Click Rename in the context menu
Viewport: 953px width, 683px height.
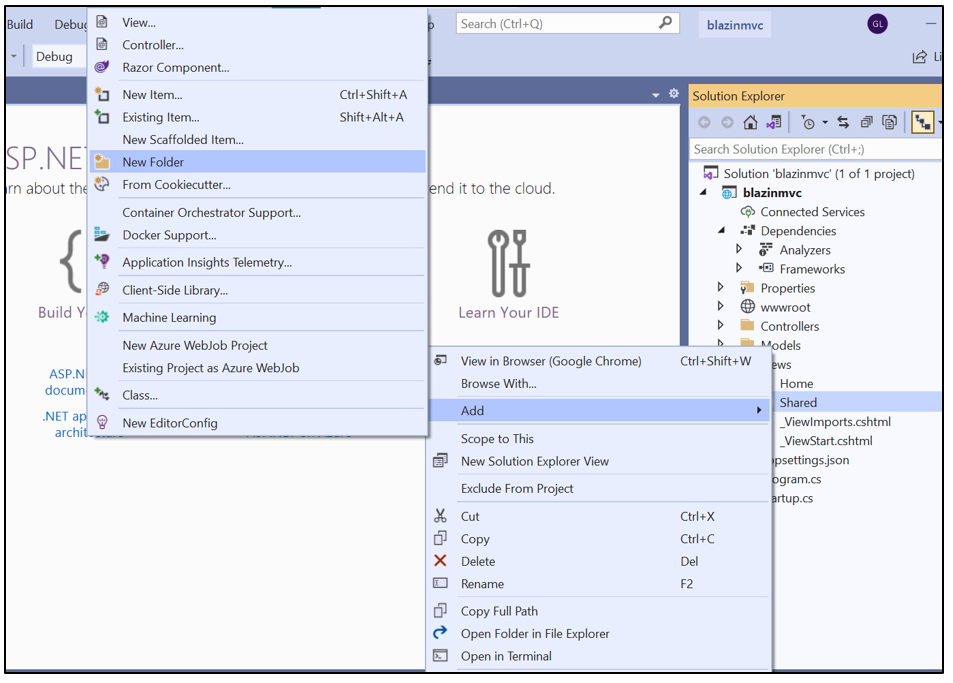482,584
